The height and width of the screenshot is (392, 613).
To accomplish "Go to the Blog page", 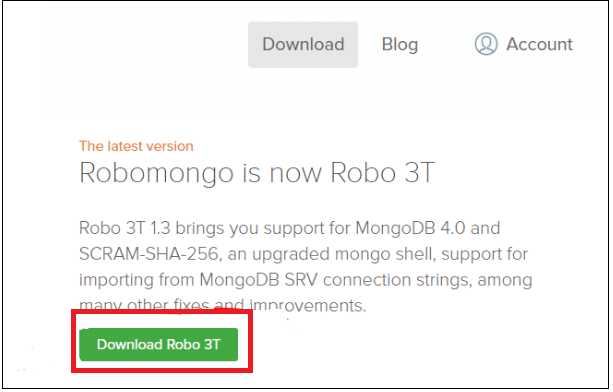I will 400,45.
